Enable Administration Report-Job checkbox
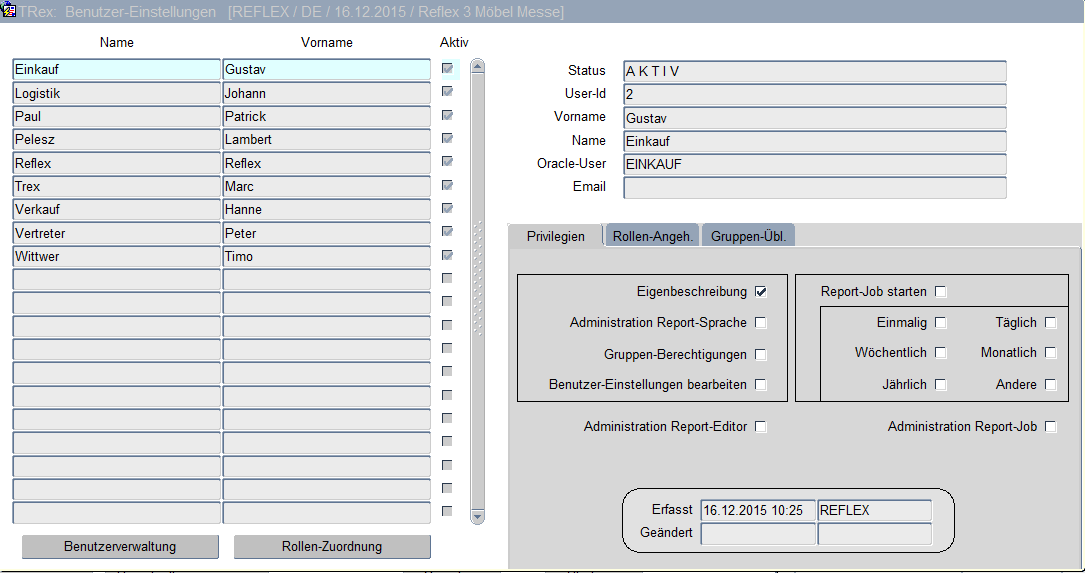Viewport: 1085px width, 573px height. pos(1050,427)
